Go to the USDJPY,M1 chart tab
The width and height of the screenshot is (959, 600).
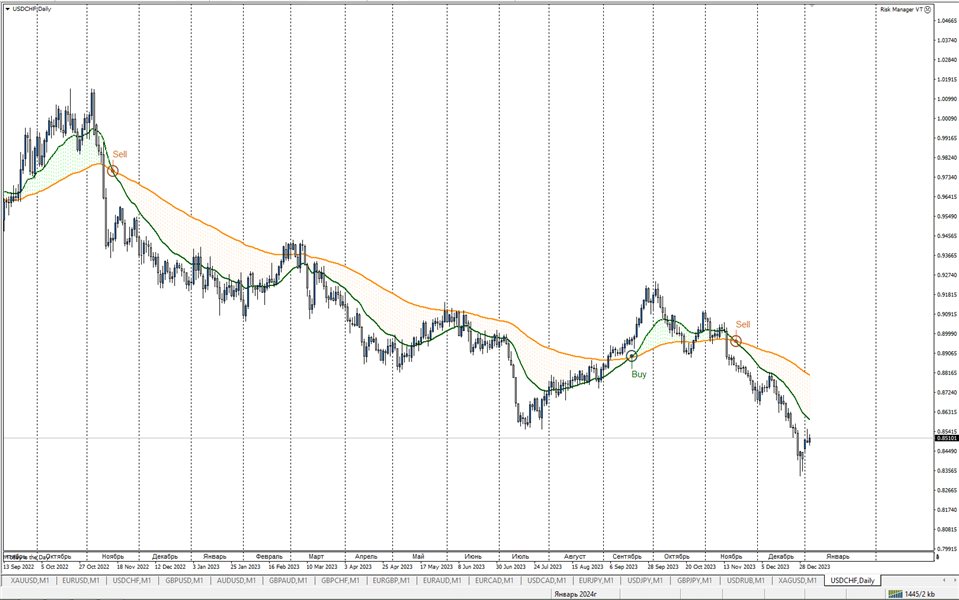[x=645, y=580]
